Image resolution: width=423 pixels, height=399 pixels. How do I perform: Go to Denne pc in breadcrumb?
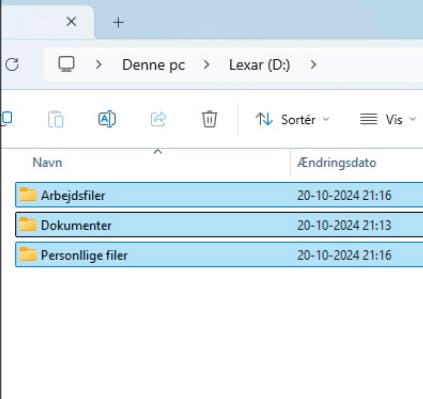point(154,65)
